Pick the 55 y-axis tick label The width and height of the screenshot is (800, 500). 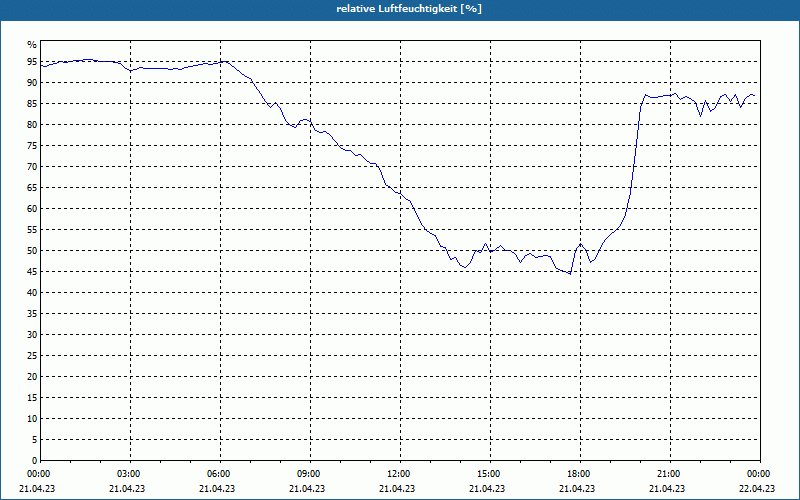(x=32, y=230)
